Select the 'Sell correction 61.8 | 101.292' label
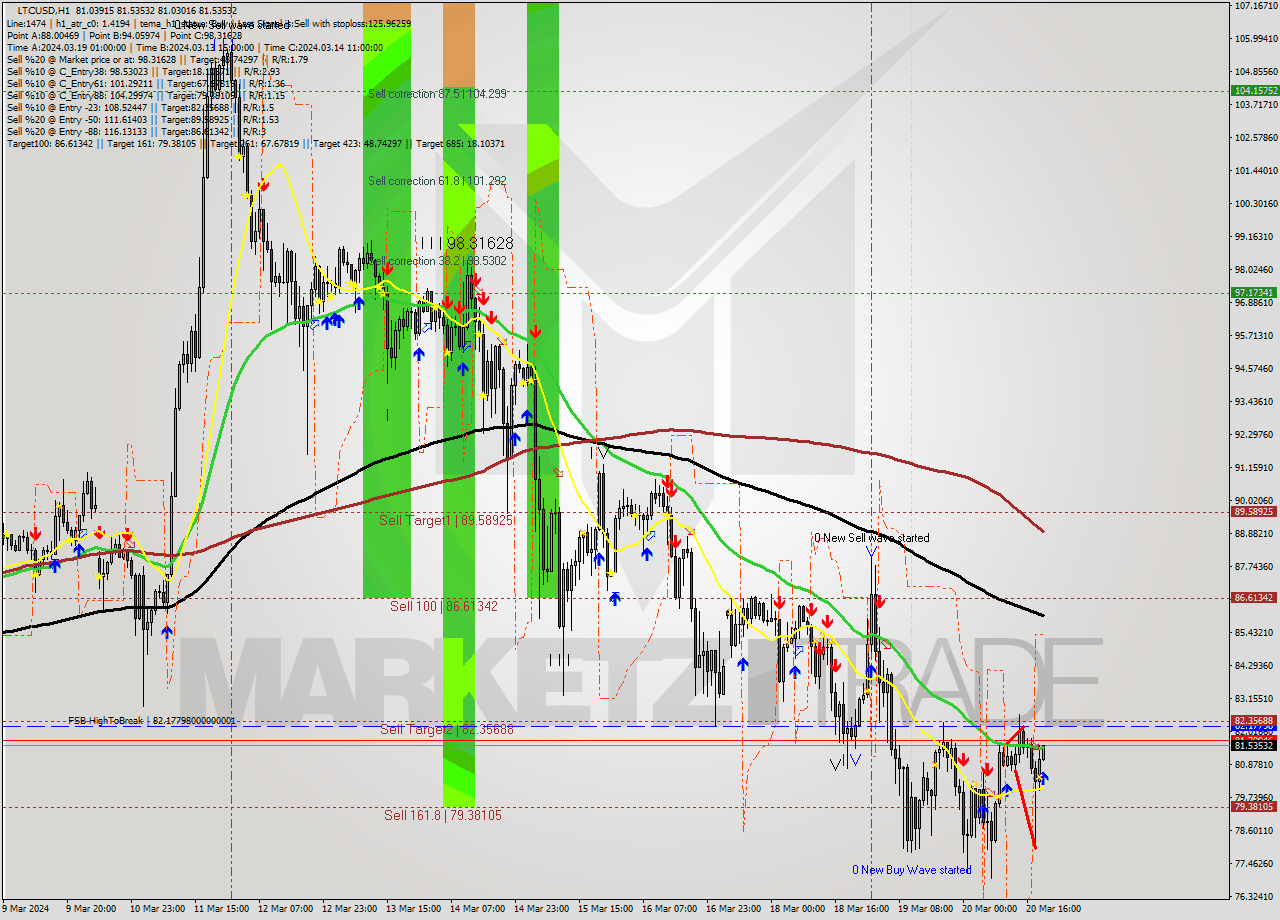The width and height of the screenshot is (1280, 920). coord(437,181)
